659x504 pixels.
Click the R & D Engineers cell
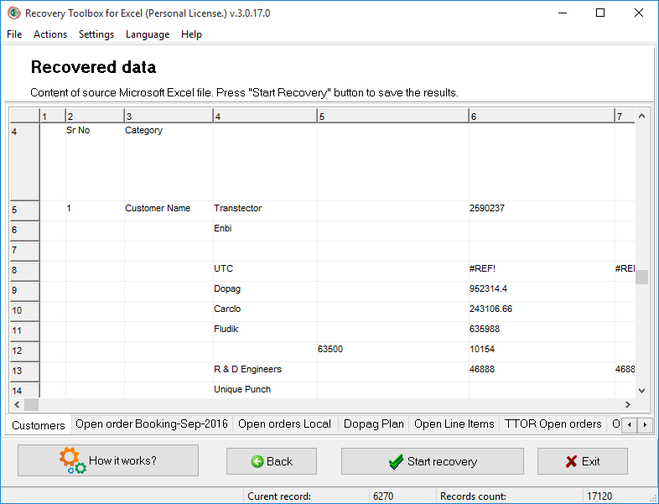coord(265,372)
